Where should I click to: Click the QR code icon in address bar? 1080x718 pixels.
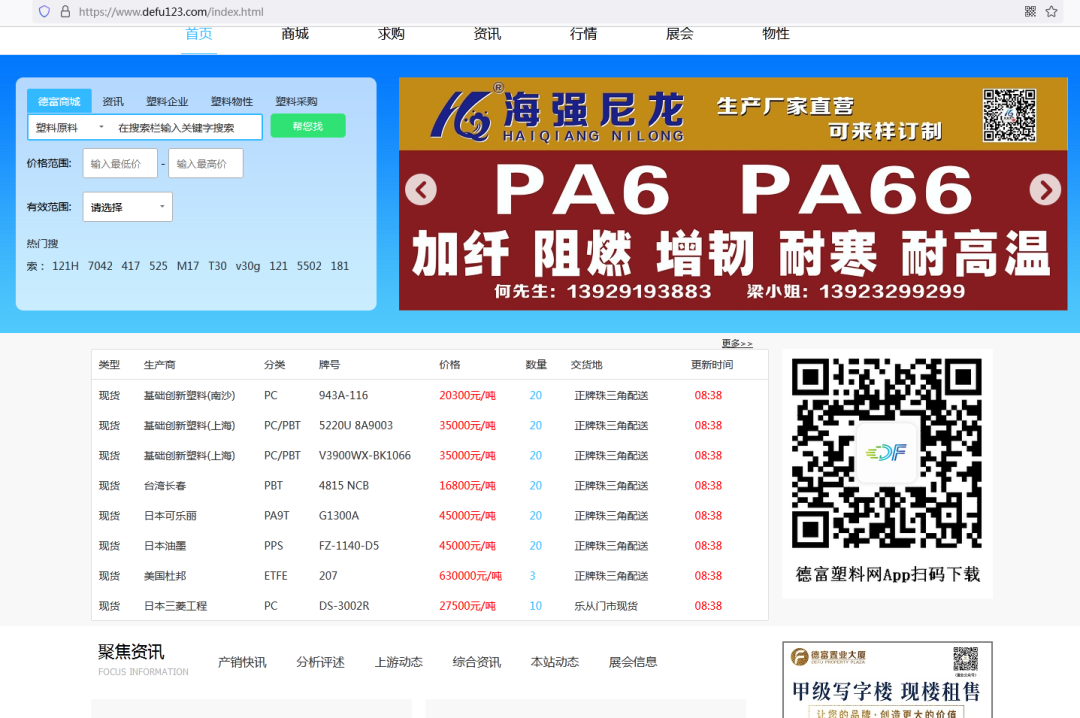tap(1030, 12)
